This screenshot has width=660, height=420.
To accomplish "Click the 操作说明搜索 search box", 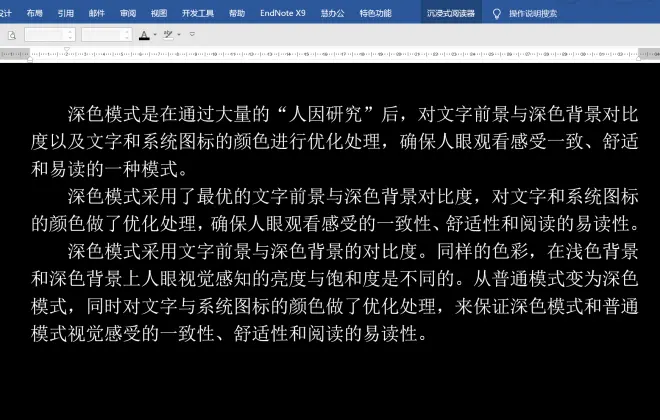I will coord(533,13).
